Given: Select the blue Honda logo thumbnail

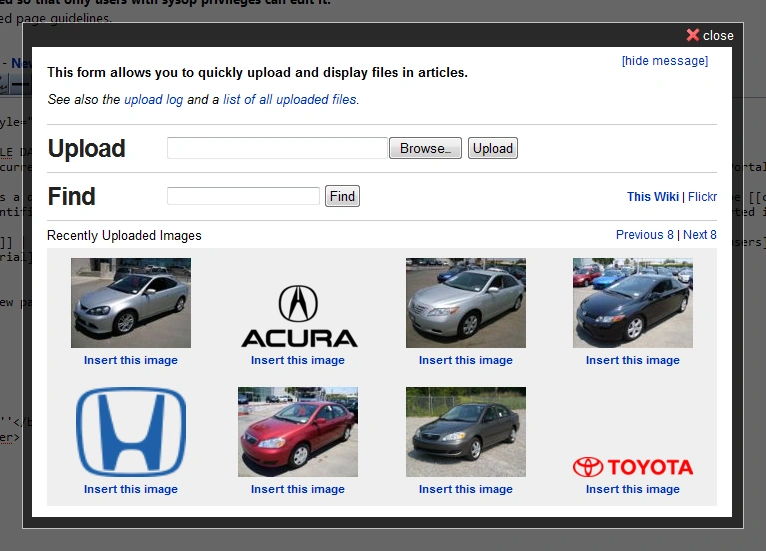Looking at the screenshot, I should pyautogui.click(x=131, y=432).
